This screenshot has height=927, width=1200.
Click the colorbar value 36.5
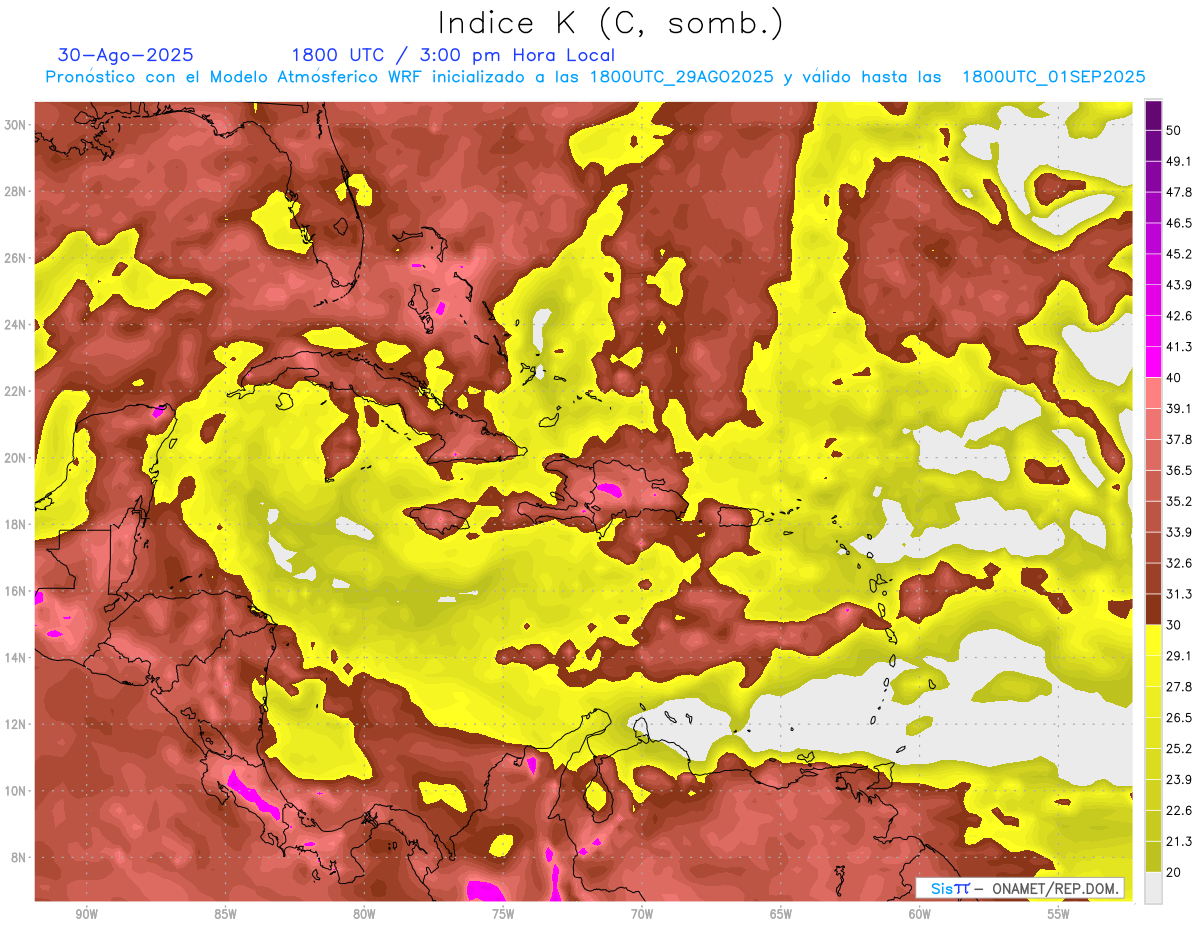click(1179, 470)
